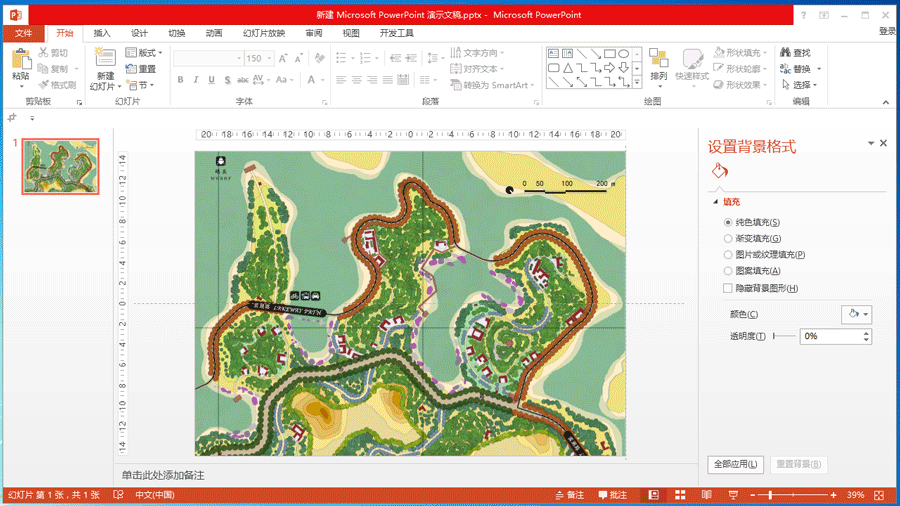Image resolution: width=900 pixels, height=506 pixels.
Task: Open the fill Color dropdown picker
Action: (856, 314)
